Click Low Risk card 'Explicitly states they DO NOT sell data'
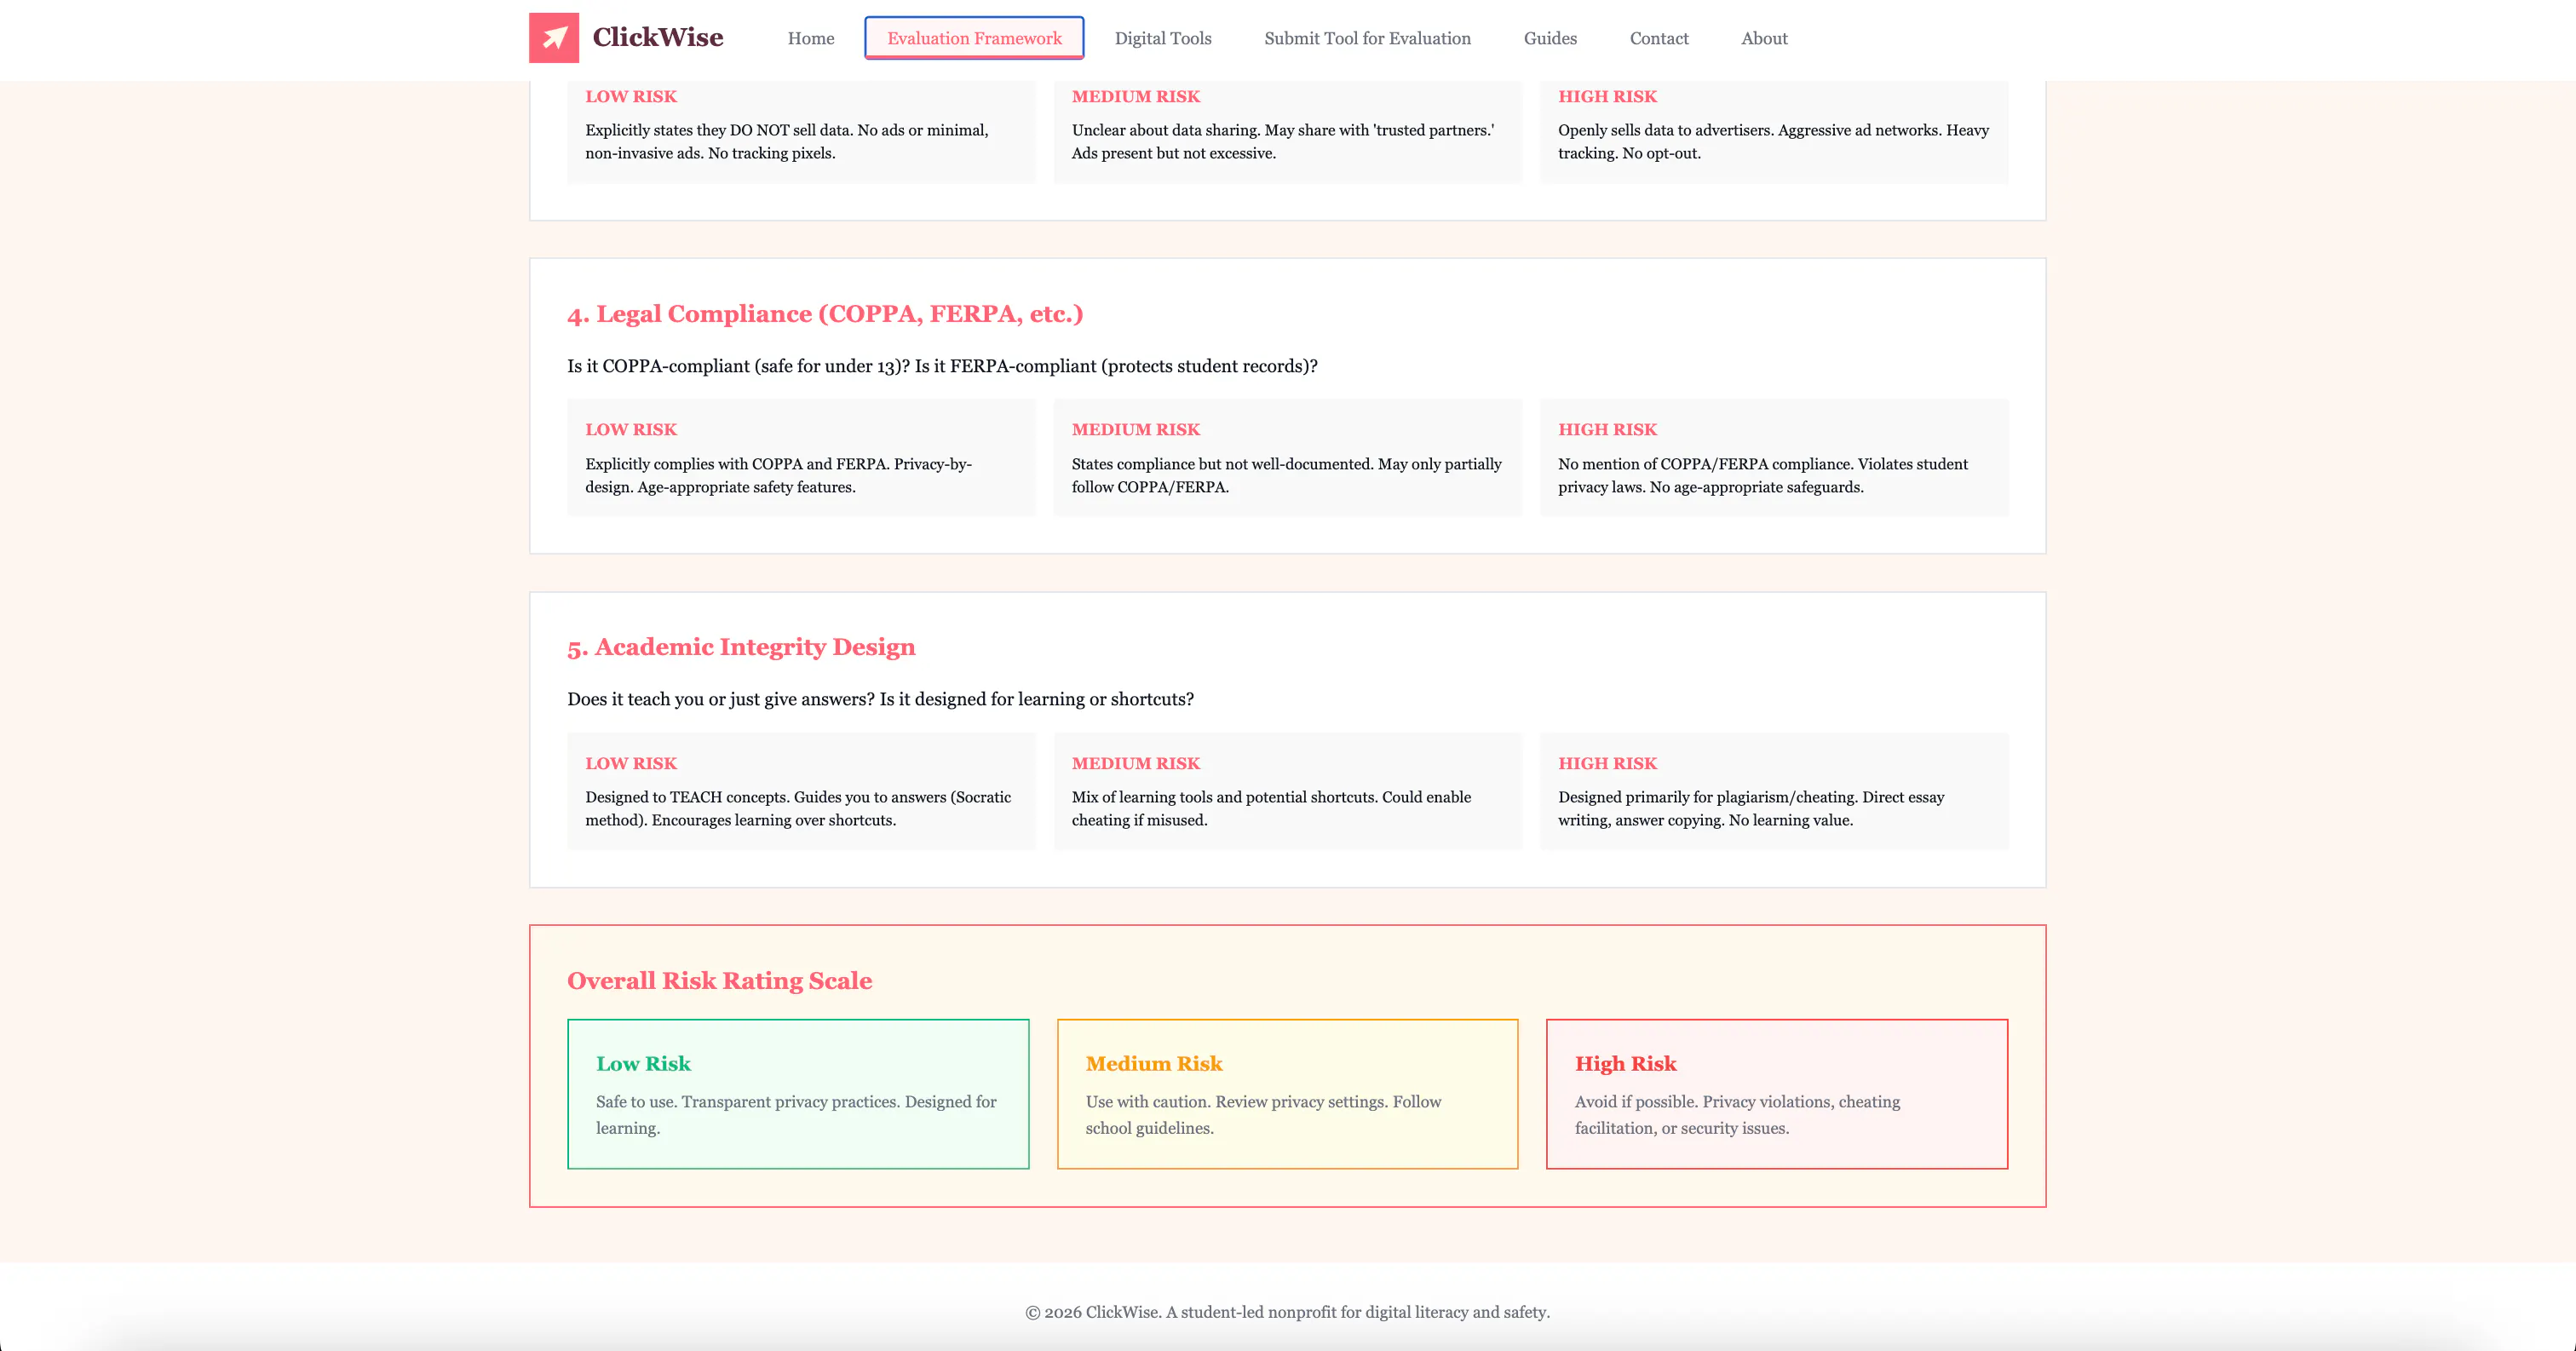This screenshot has width=2576, height=1351. click(801, 131)
